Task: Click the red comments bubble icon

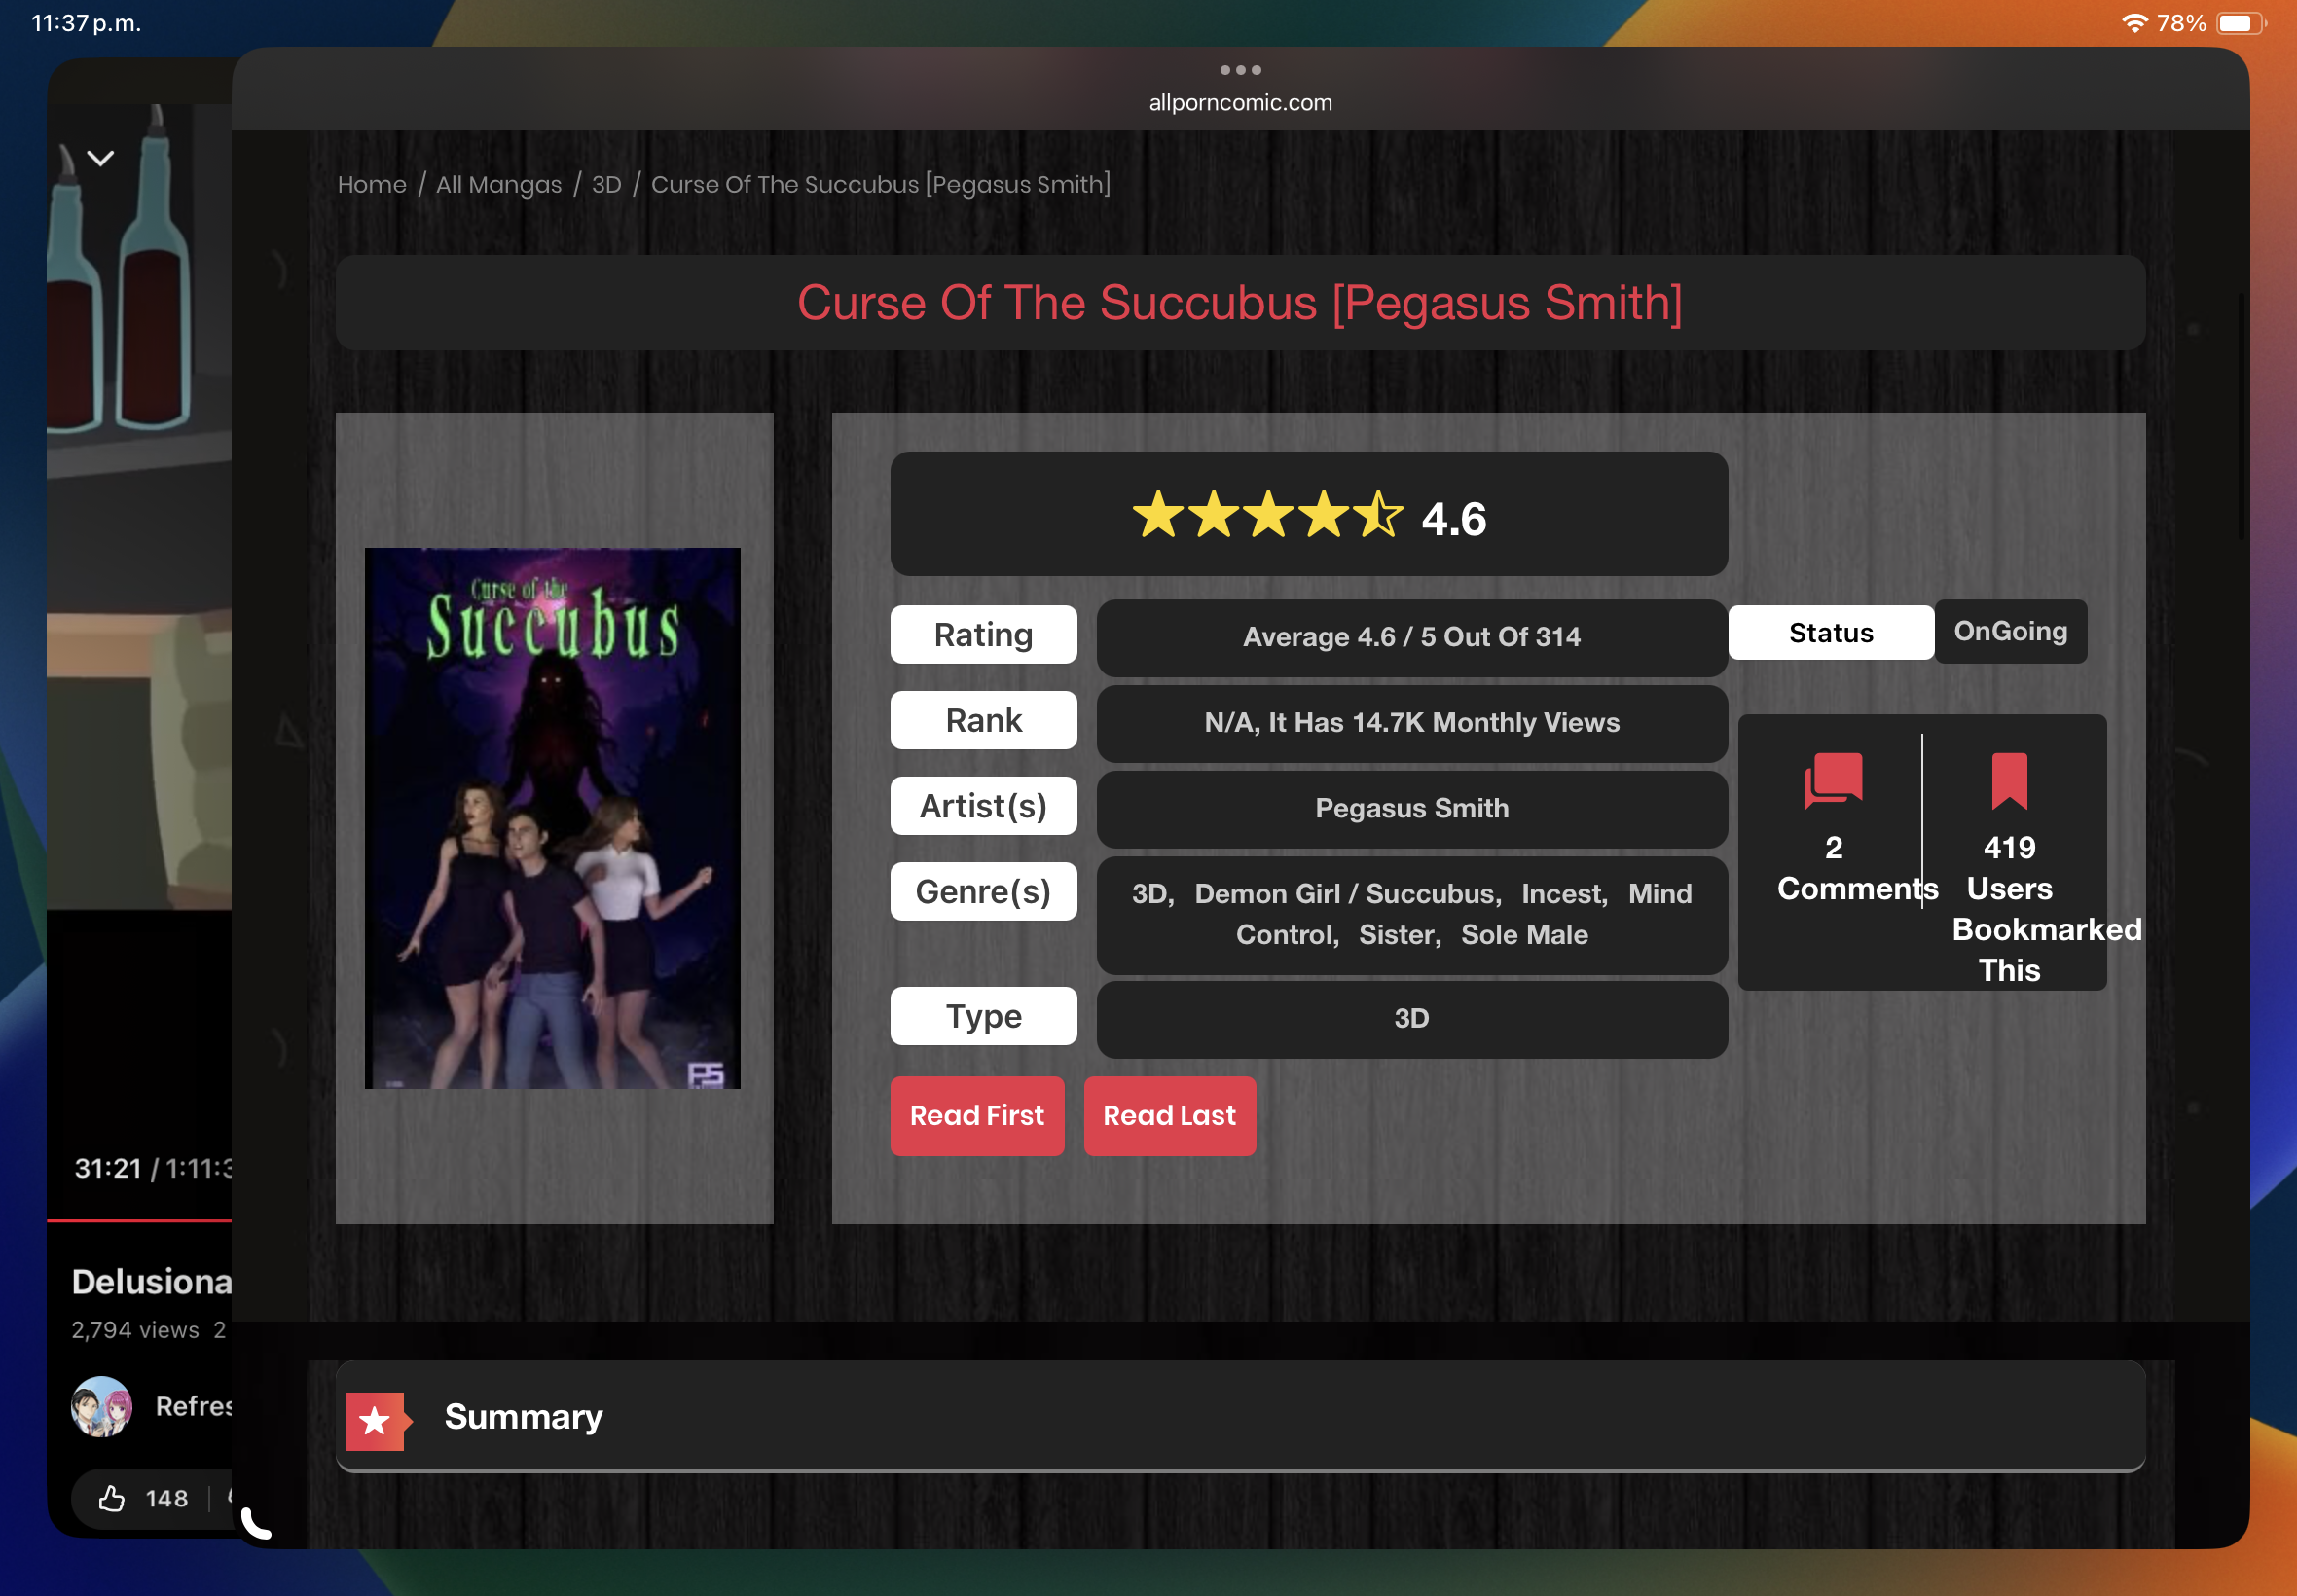Action: (1832, 781)
